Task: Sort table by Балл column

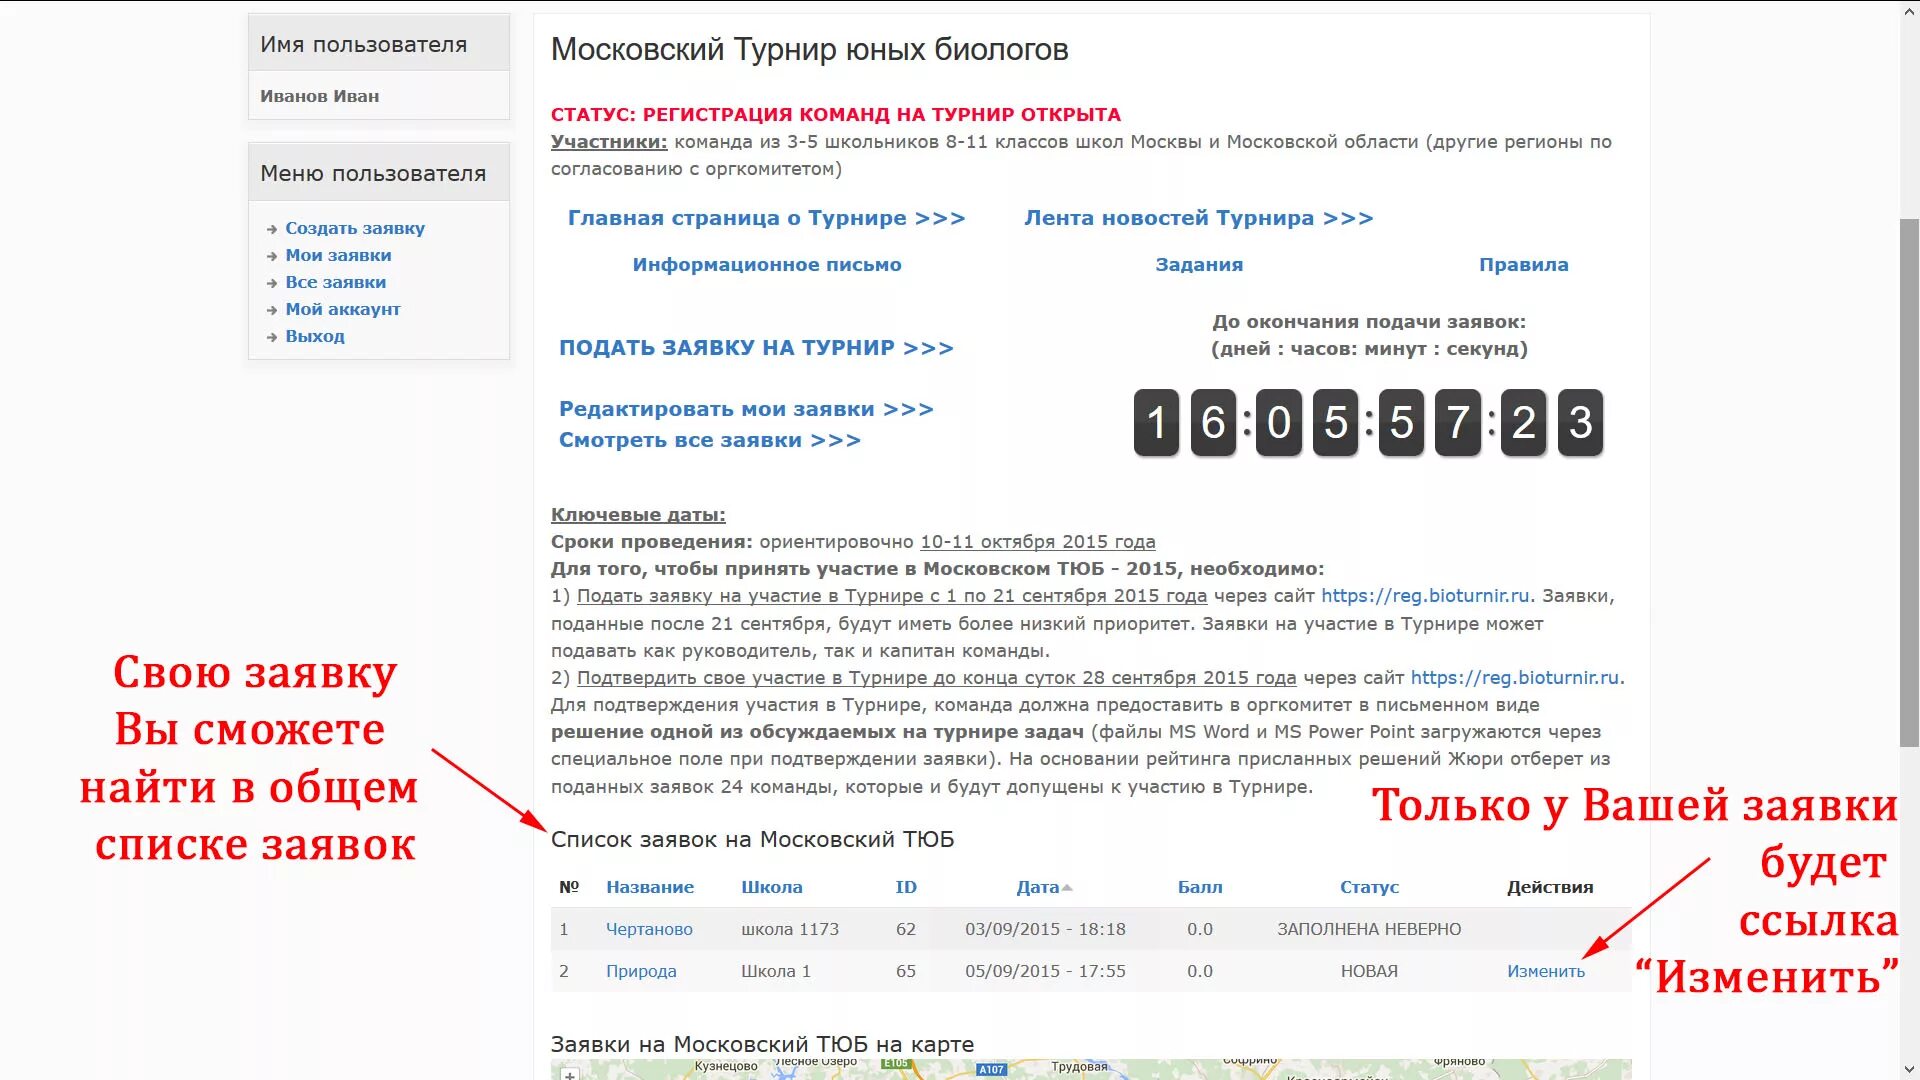Action: point(1200,887)
